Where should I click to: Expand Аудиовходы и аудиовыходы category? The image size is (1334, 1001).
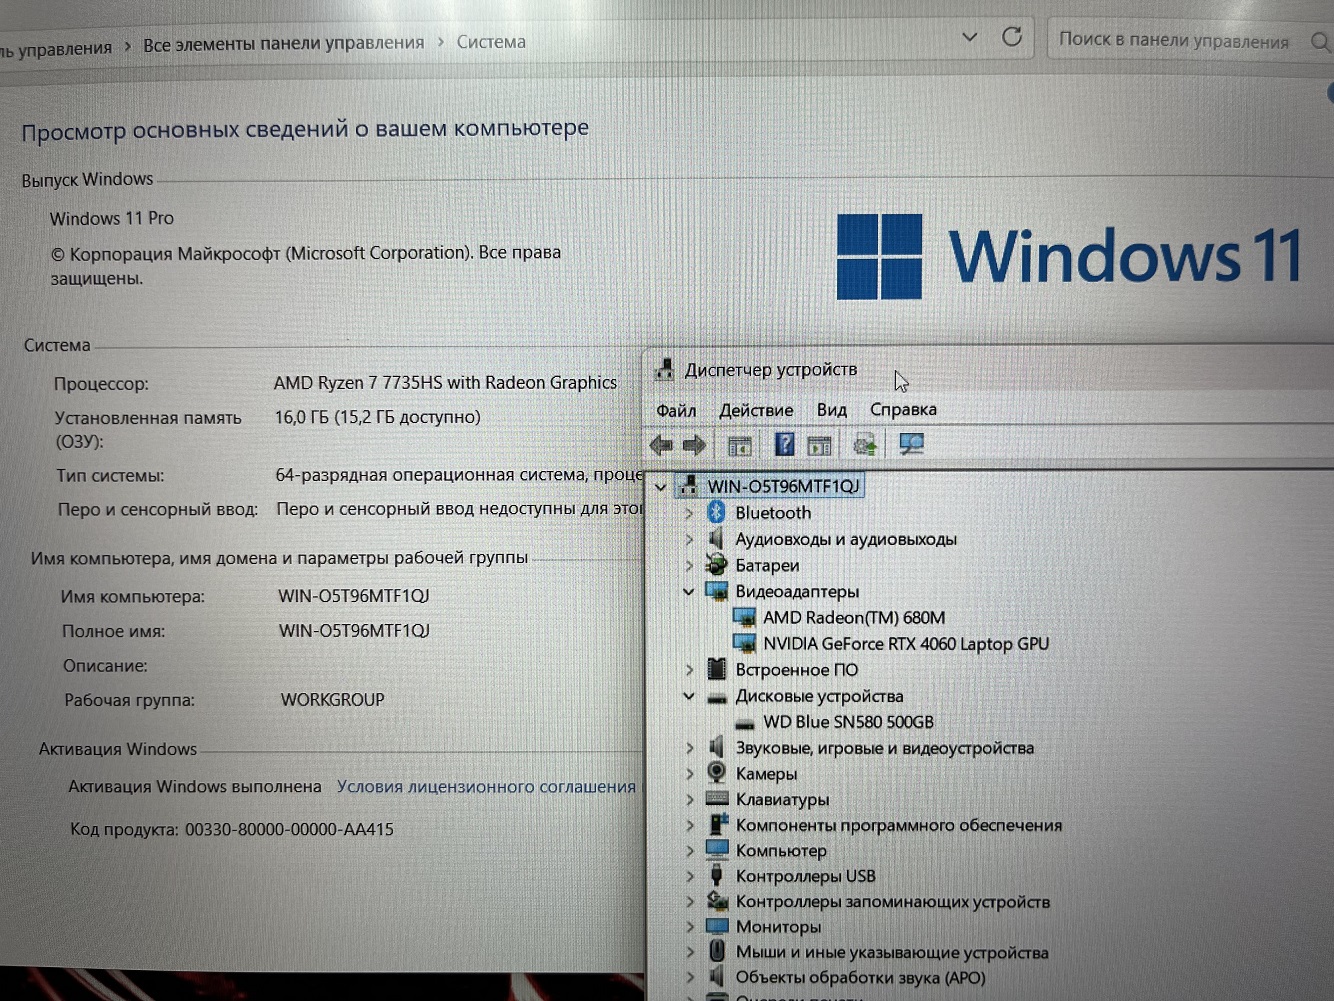pyautogui.click(x=689, y=539)
